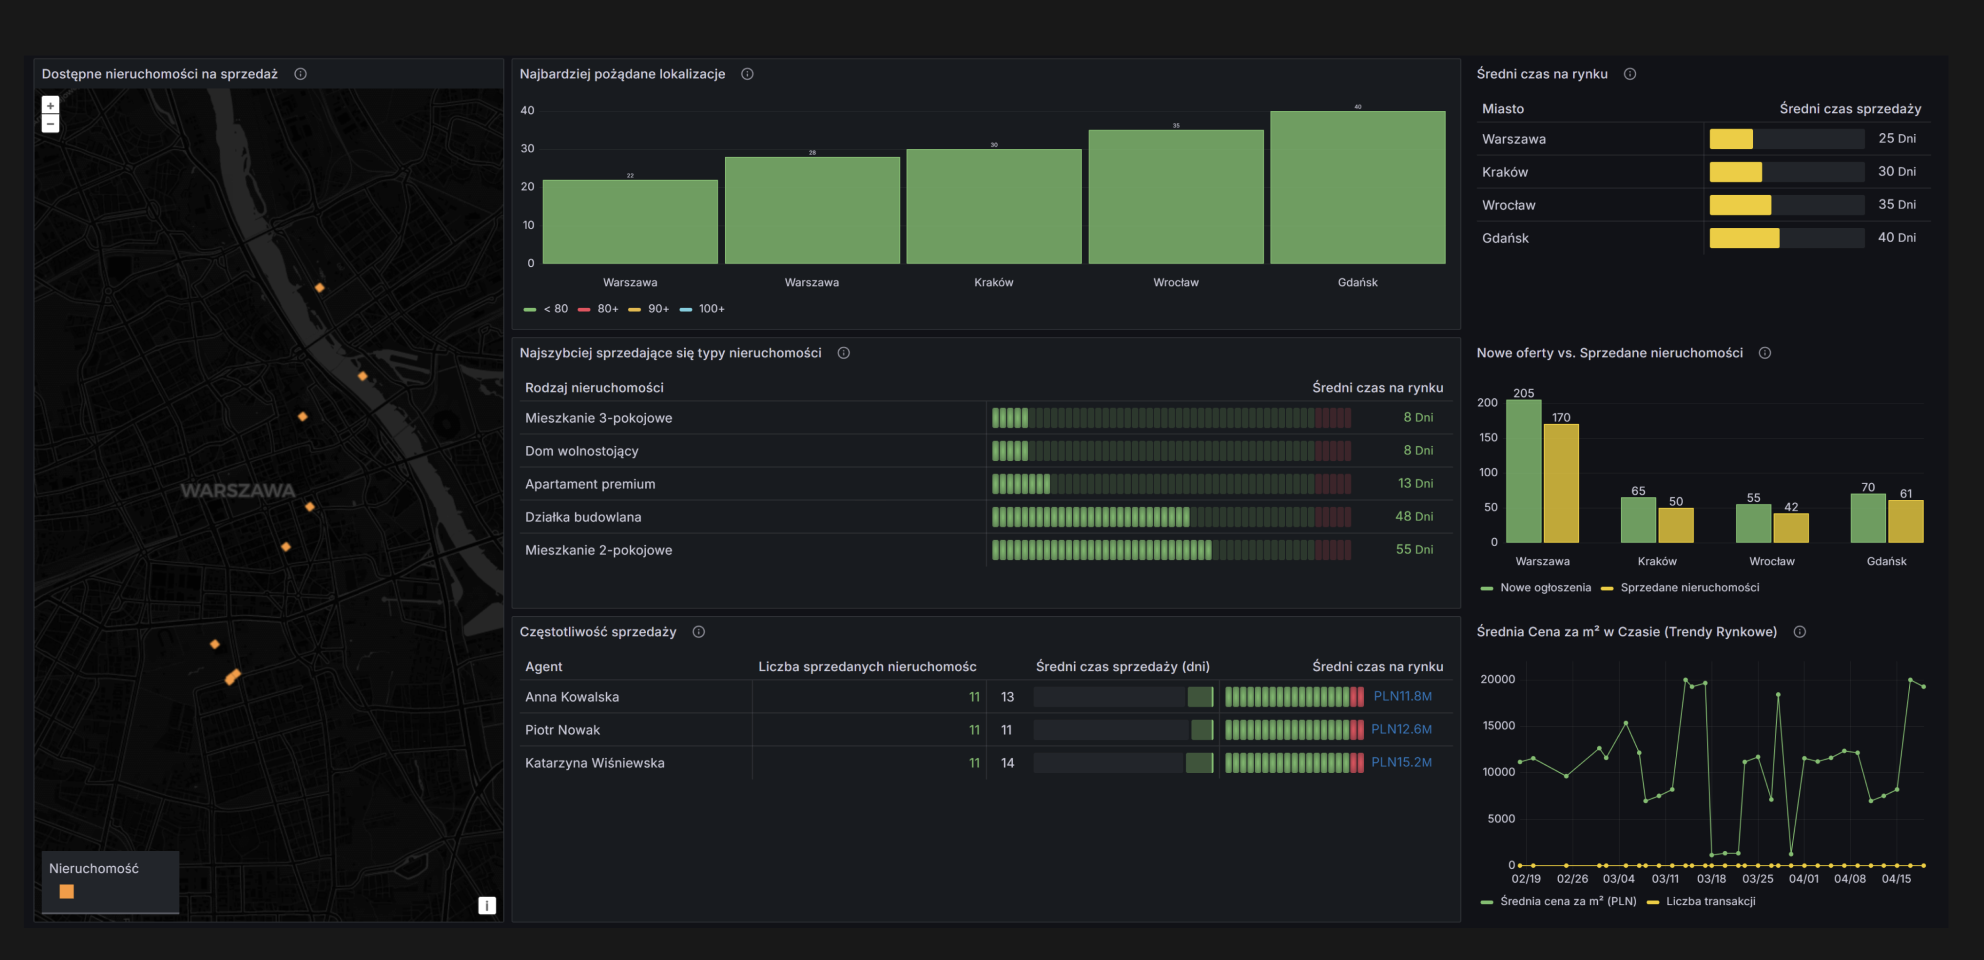Show info for Najszybciej sprzedające się typy panel

tap(843, 353)
